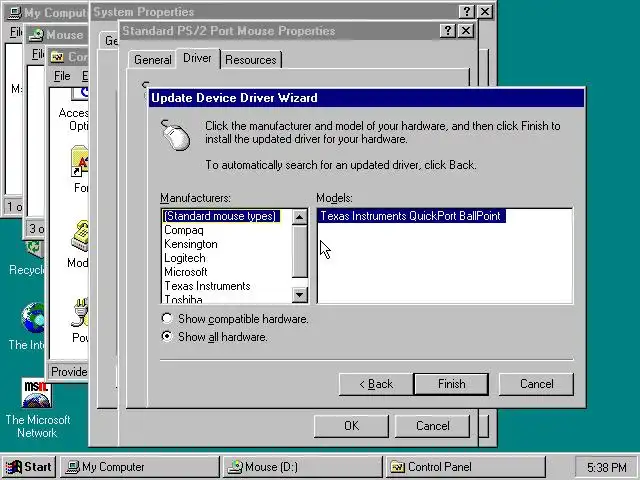
Task: Click OK in Mouse Properties dialog
Action: pyautogui.click(x=351, y=426)
